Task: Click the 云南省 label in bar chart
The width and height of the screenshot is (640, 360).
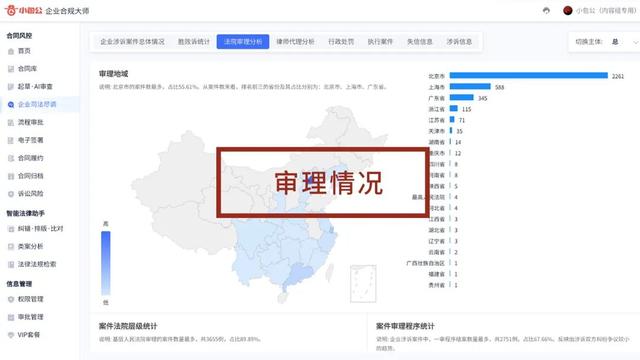Action: click(x=436, y=252)
